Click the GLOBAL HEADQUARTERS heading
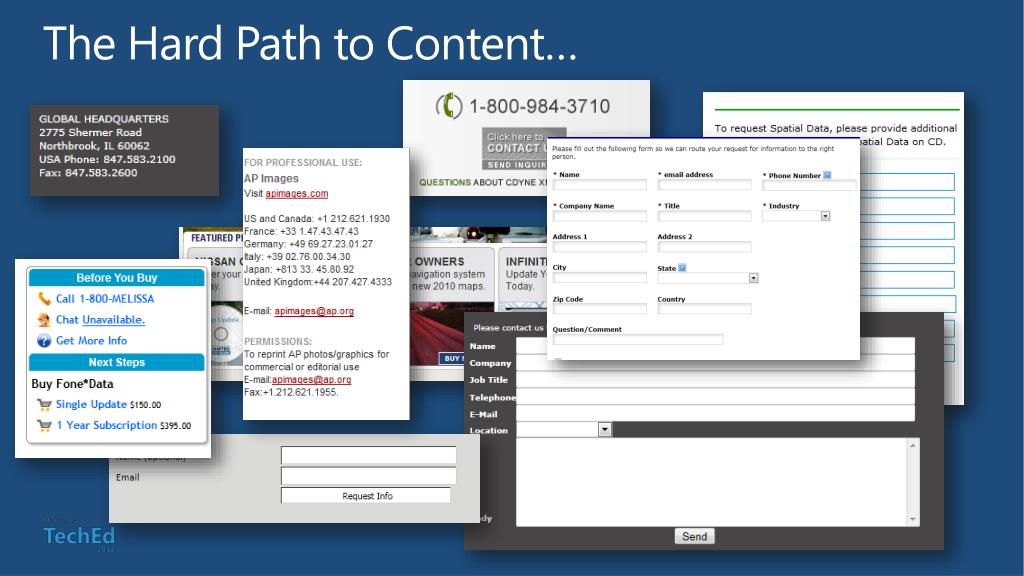This screenshot has width=1024, height=576. (104, 119)
